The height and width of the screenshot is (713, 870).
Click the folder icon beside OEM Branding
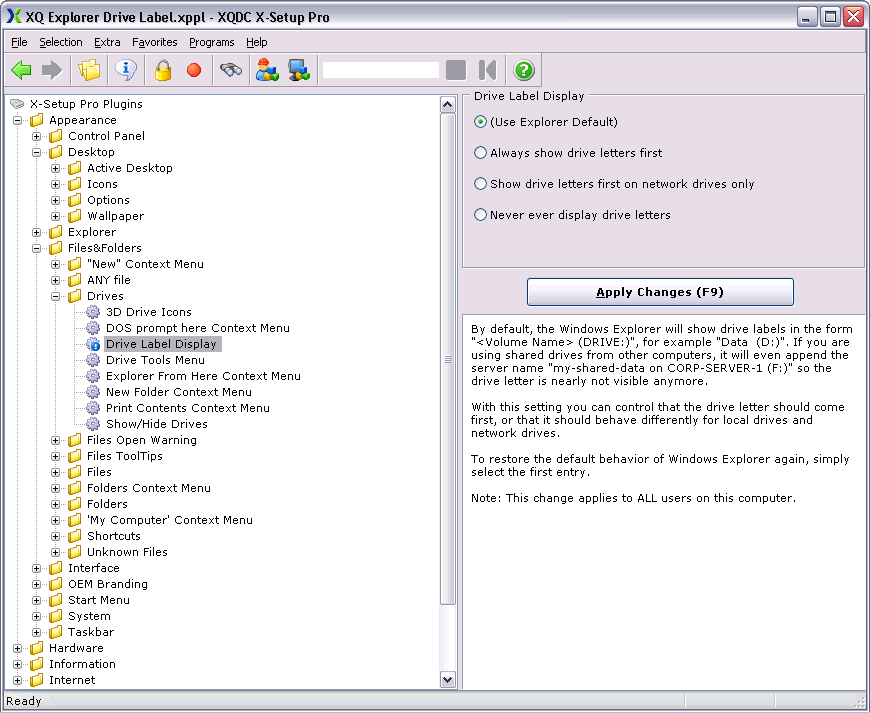coord(55,584)
